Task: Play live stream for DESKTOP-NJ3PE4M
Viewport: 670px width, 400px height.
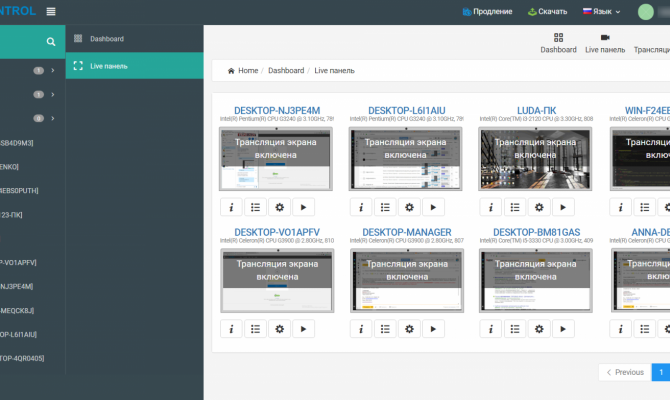Action: coord(303,207)
